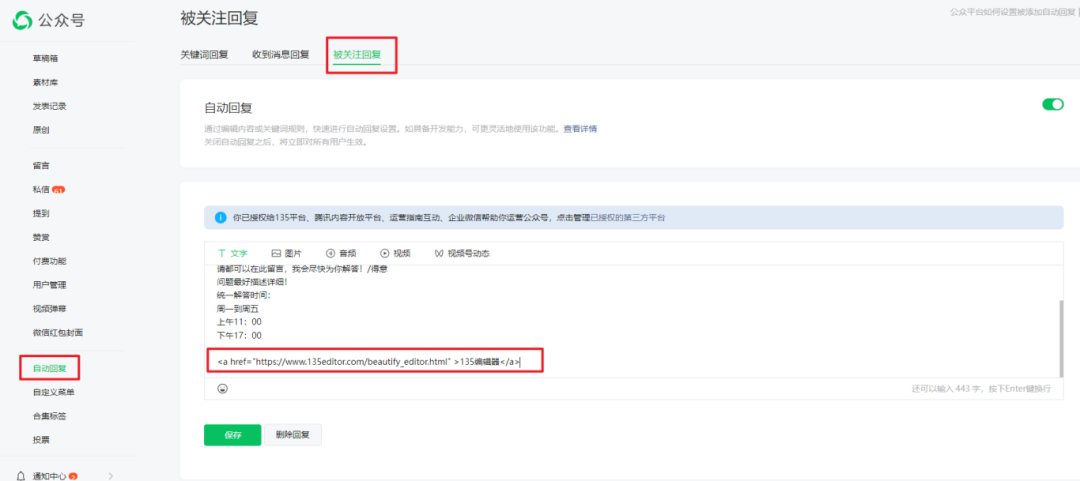Open 通知中心 in the sidebar
This screenshot has width=1080, height=481.
point(50,475)
